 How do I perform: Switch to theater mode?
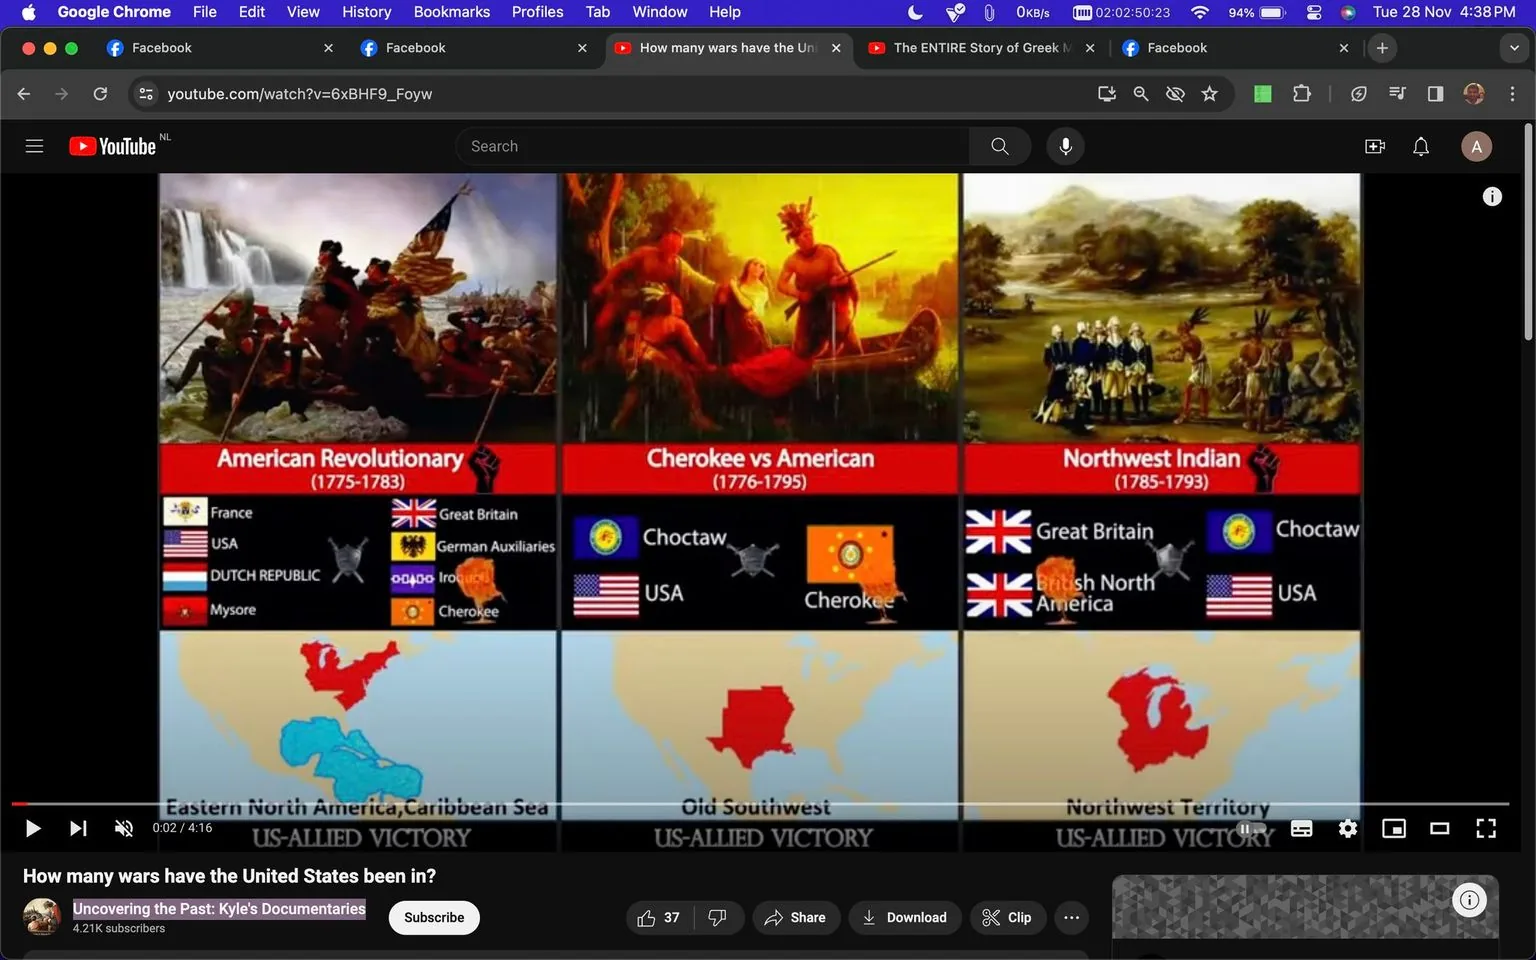pyautogui.click(x=1439, y=828)
